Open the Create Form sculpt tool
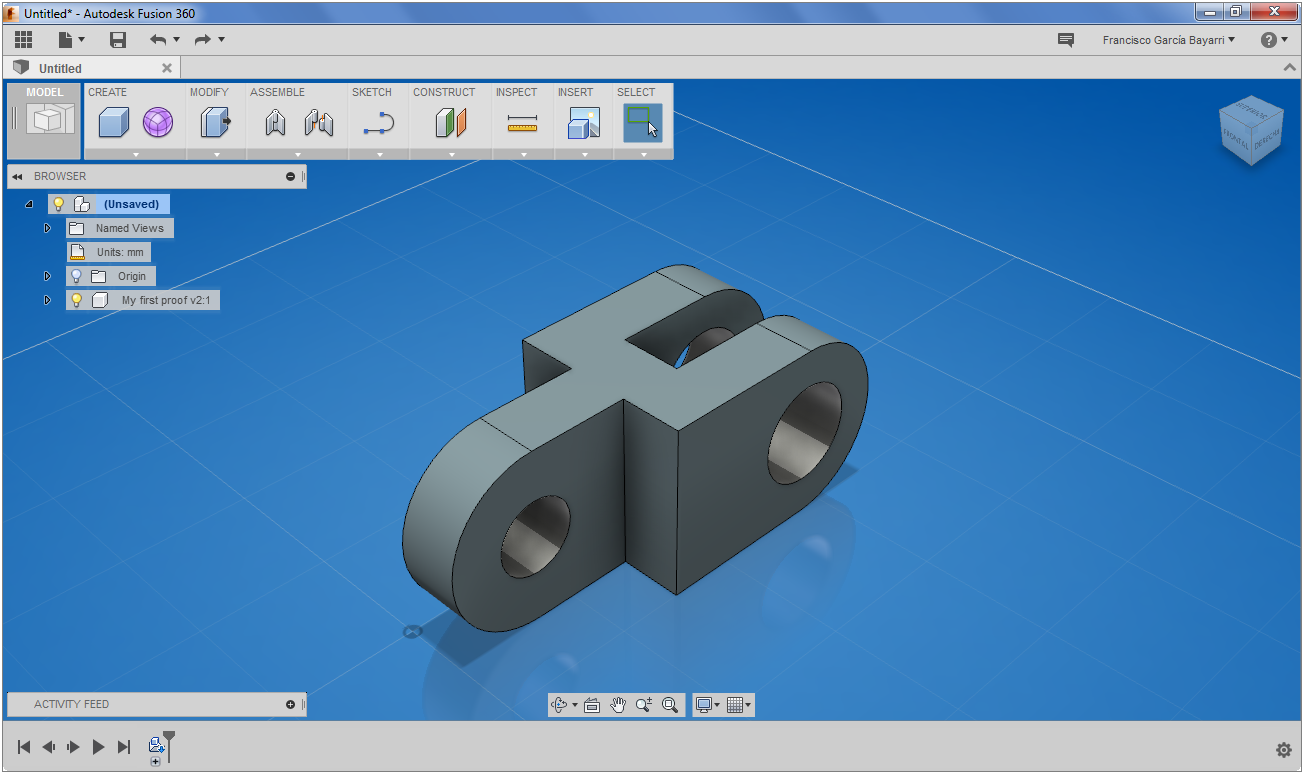This screenshot has width=1304, height=774. [158, 123]
